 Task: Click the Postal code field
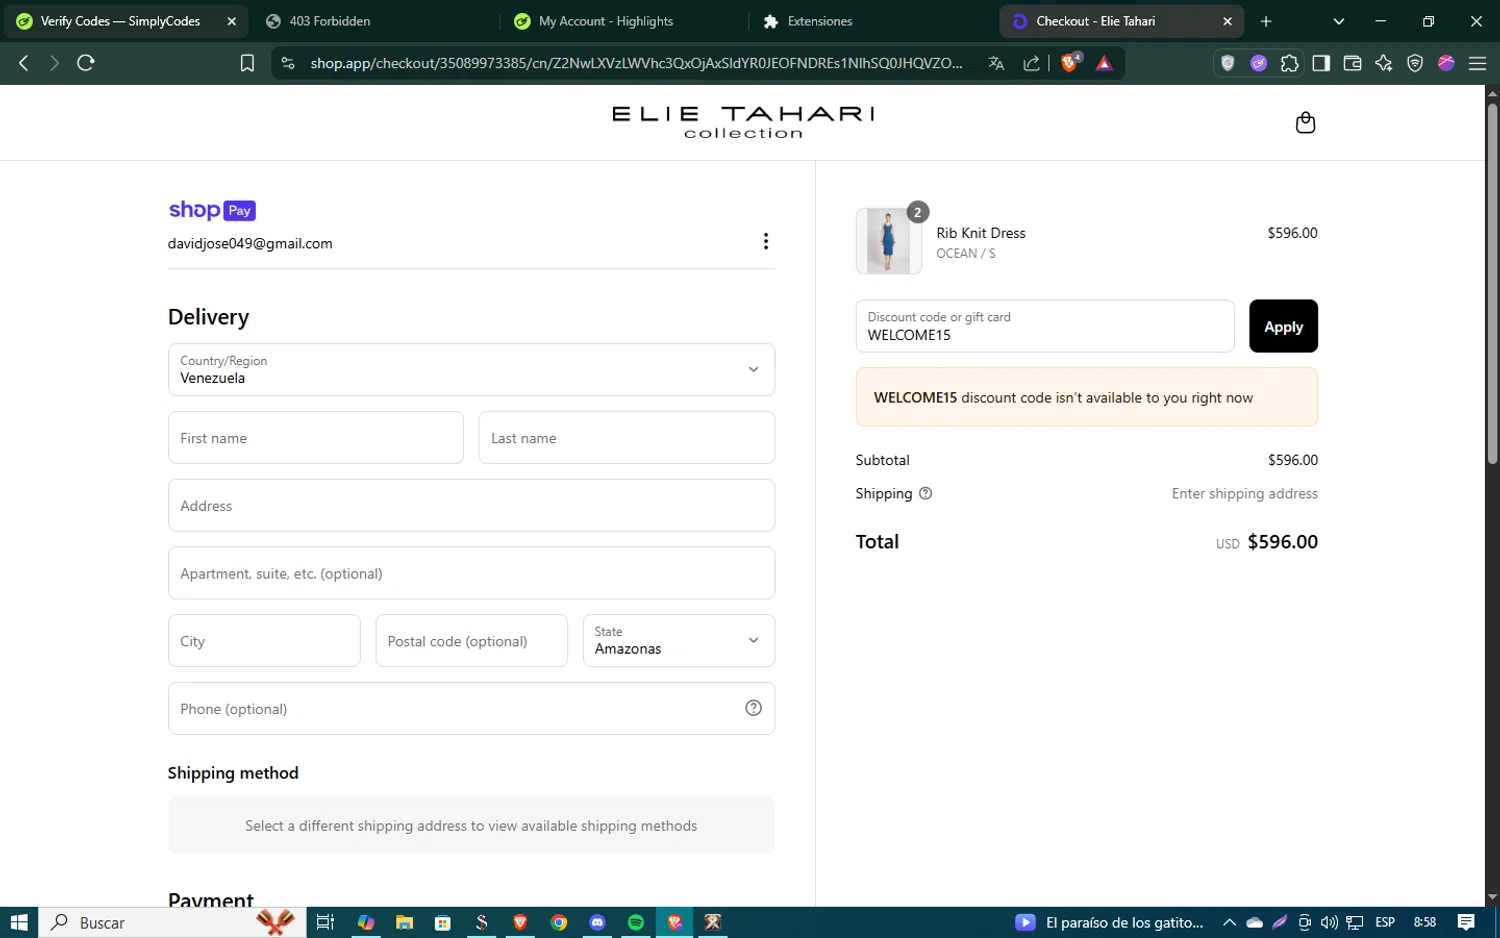[x=471, y=641]
